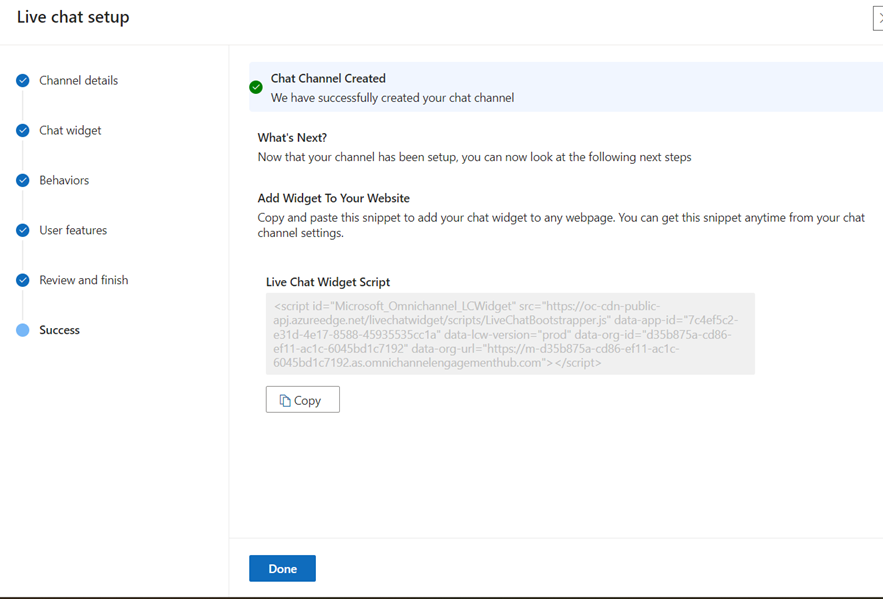Click the Chat Channel Created banner heading
The width and height of the screenshot is (883, 599).
point(328,78)
